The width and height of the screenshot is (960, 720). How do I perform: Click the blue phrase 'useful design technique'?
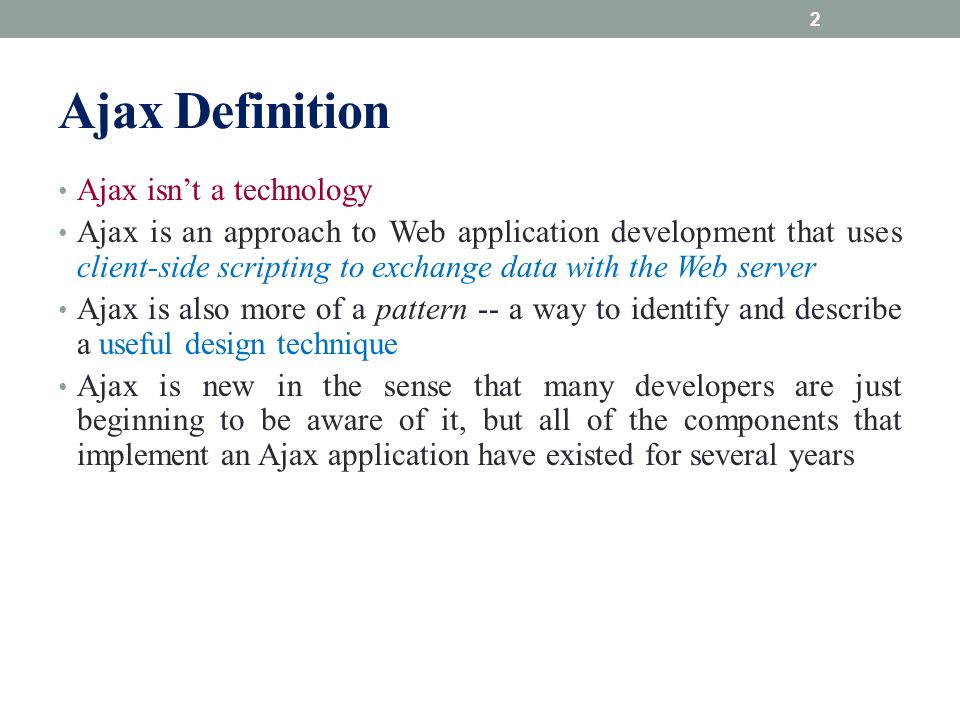(x=248, y=344)
